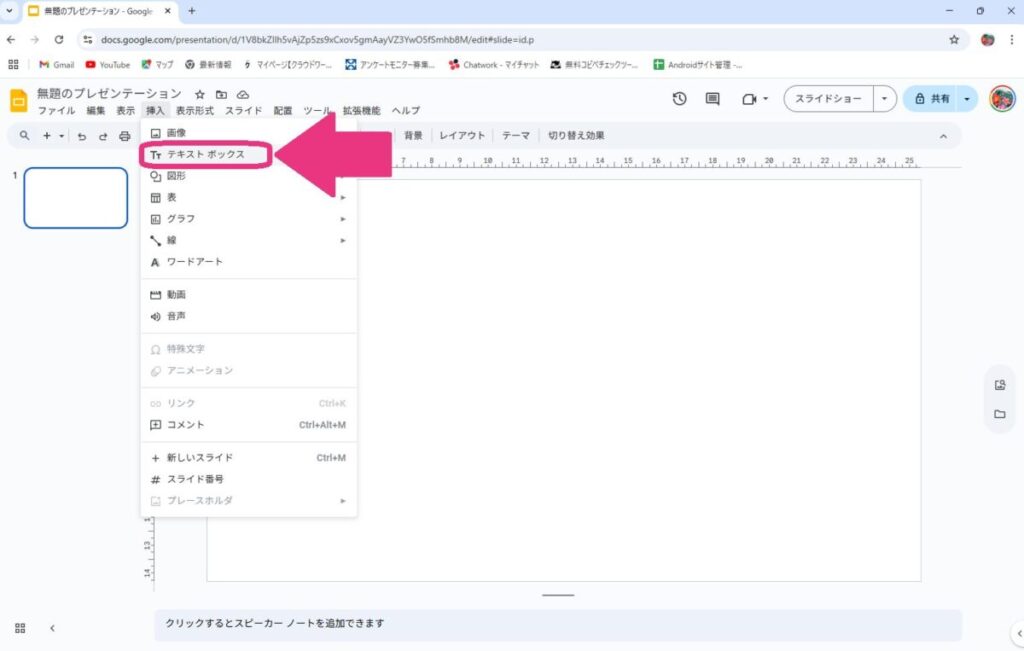The height and width of the screenshot is (651, 1024).
Task: Move presentation to folder icon
Action: (221, 95)
